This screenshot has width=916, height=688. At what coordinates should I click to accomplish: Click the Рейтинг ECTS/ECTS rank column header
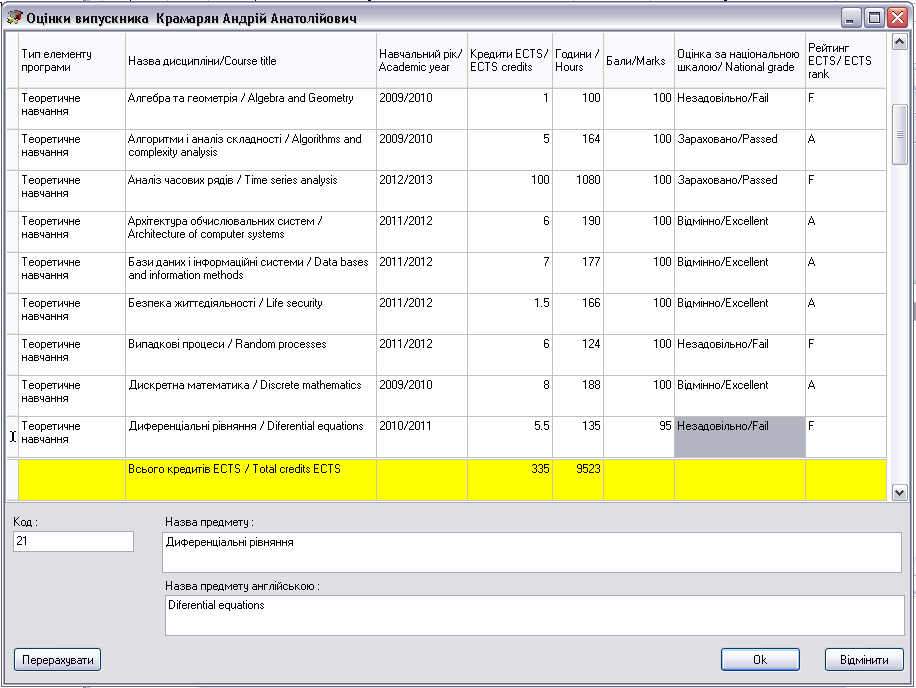pyautogui.click(x=846, y=61)
